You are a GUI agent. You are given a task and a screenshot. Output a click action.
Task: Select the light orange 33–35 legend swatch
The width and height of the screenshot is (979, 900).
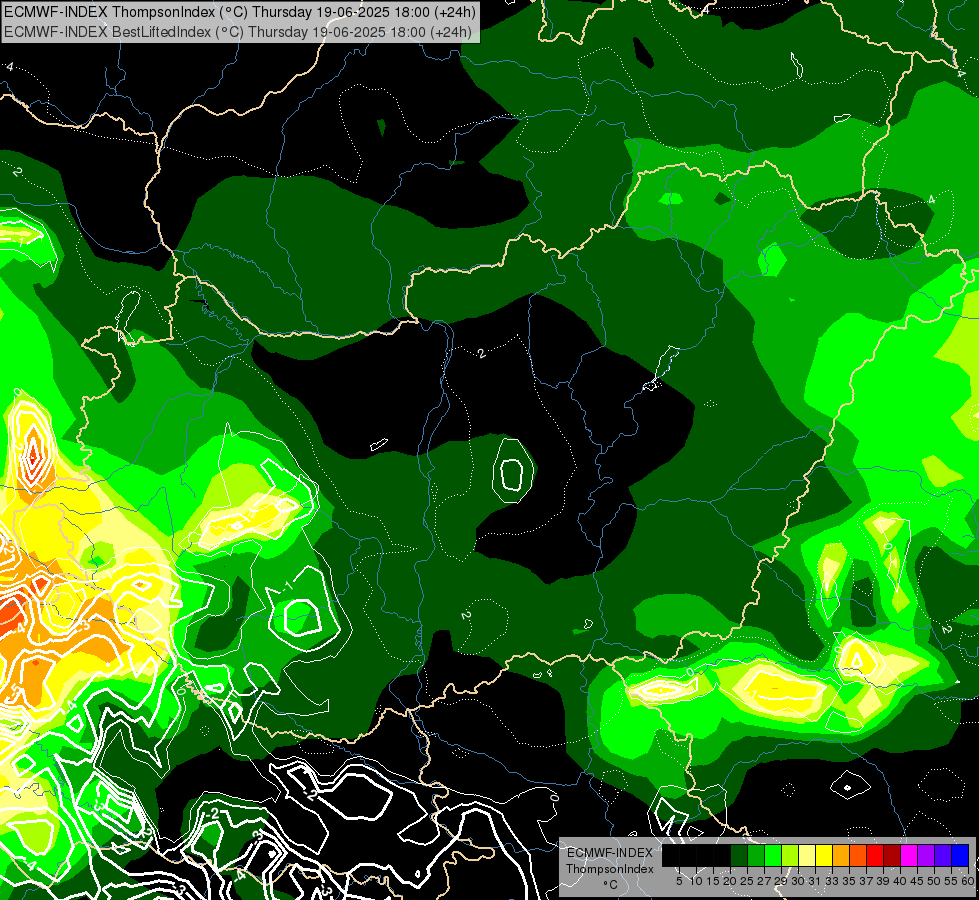[x=841, y=856]
